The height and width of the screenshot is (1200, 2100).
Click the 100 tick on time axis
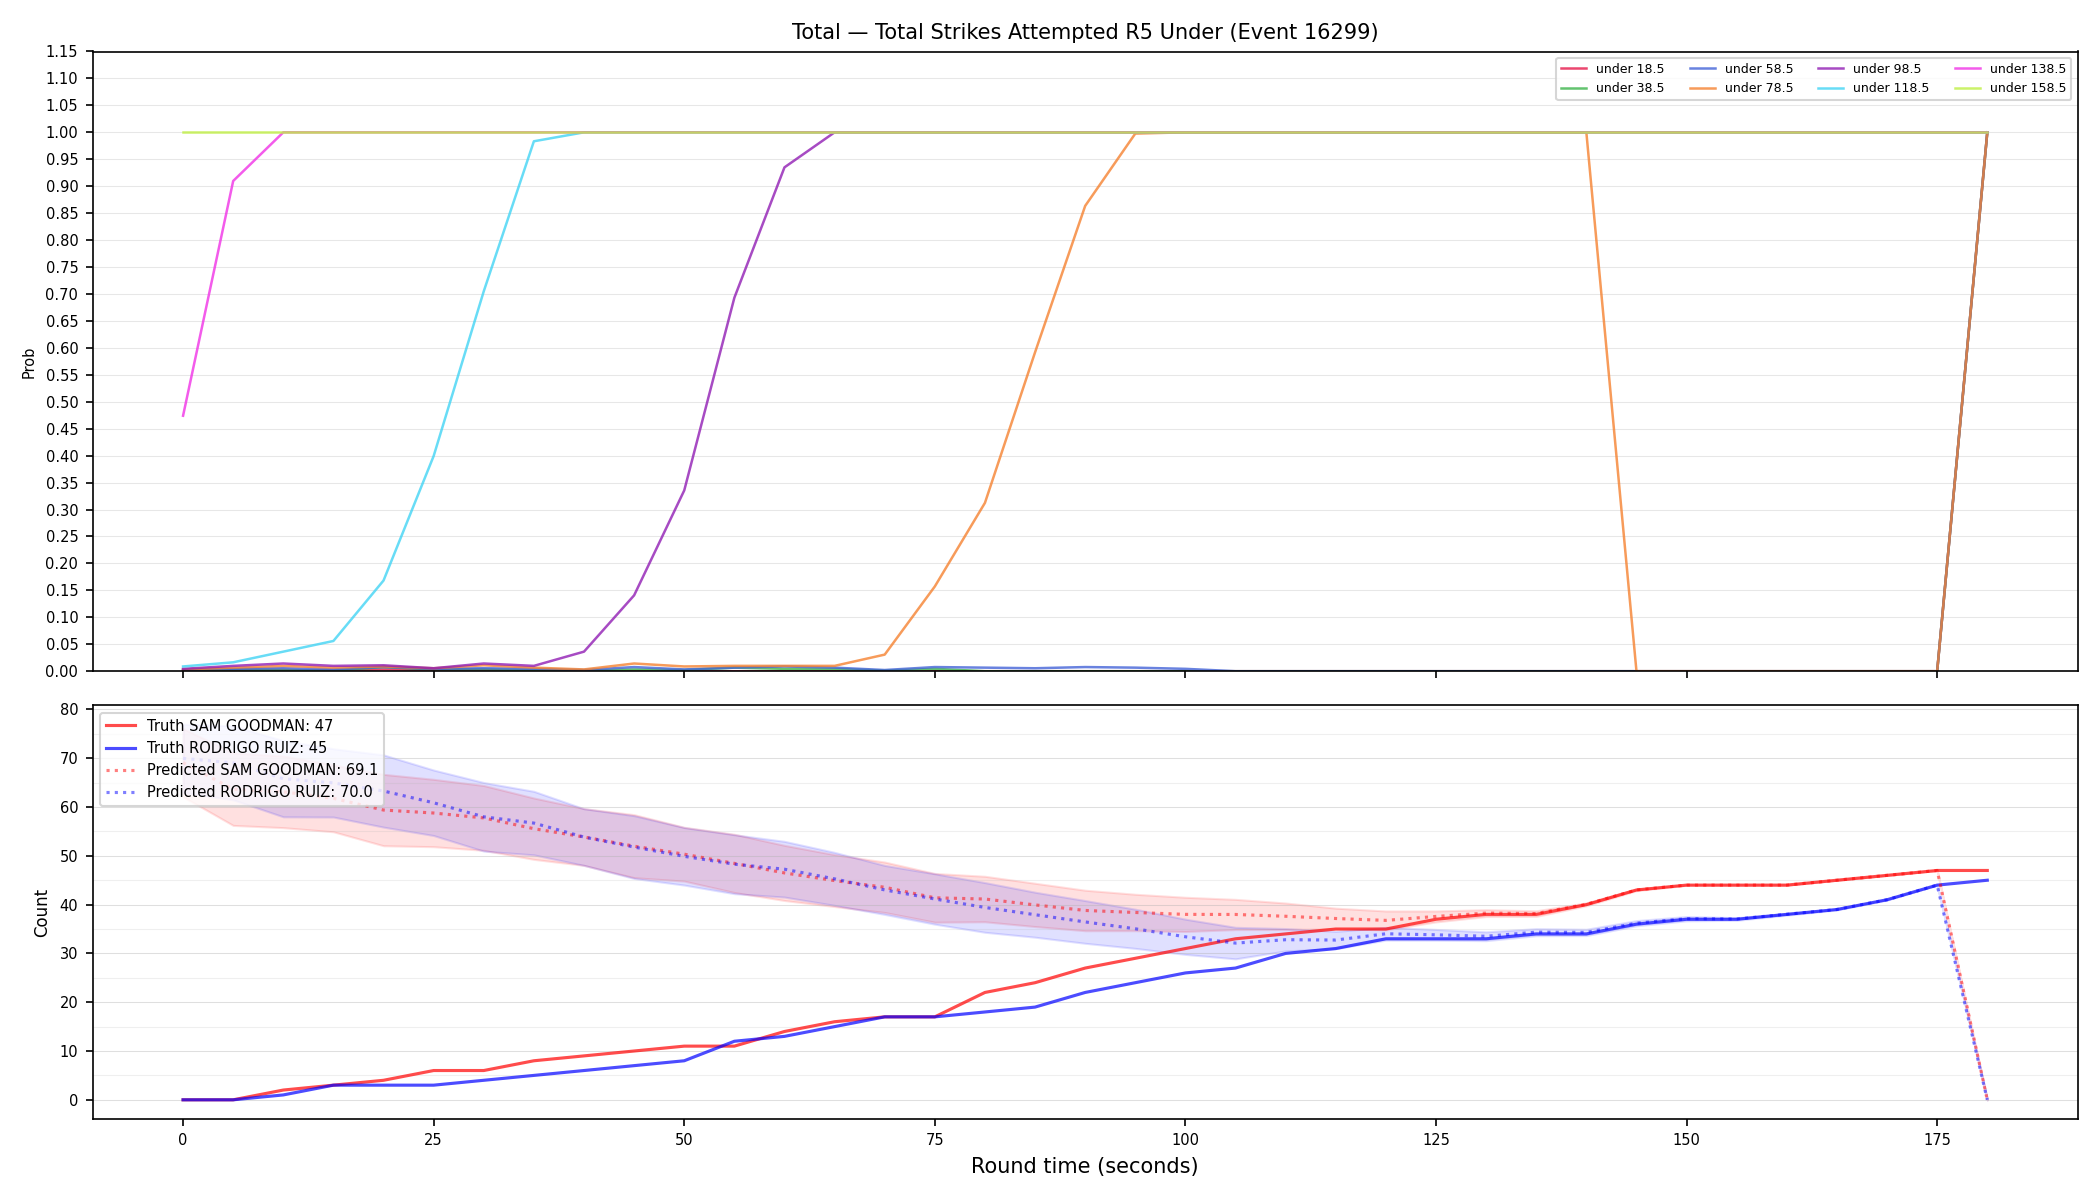(x=1185, y=1139)
